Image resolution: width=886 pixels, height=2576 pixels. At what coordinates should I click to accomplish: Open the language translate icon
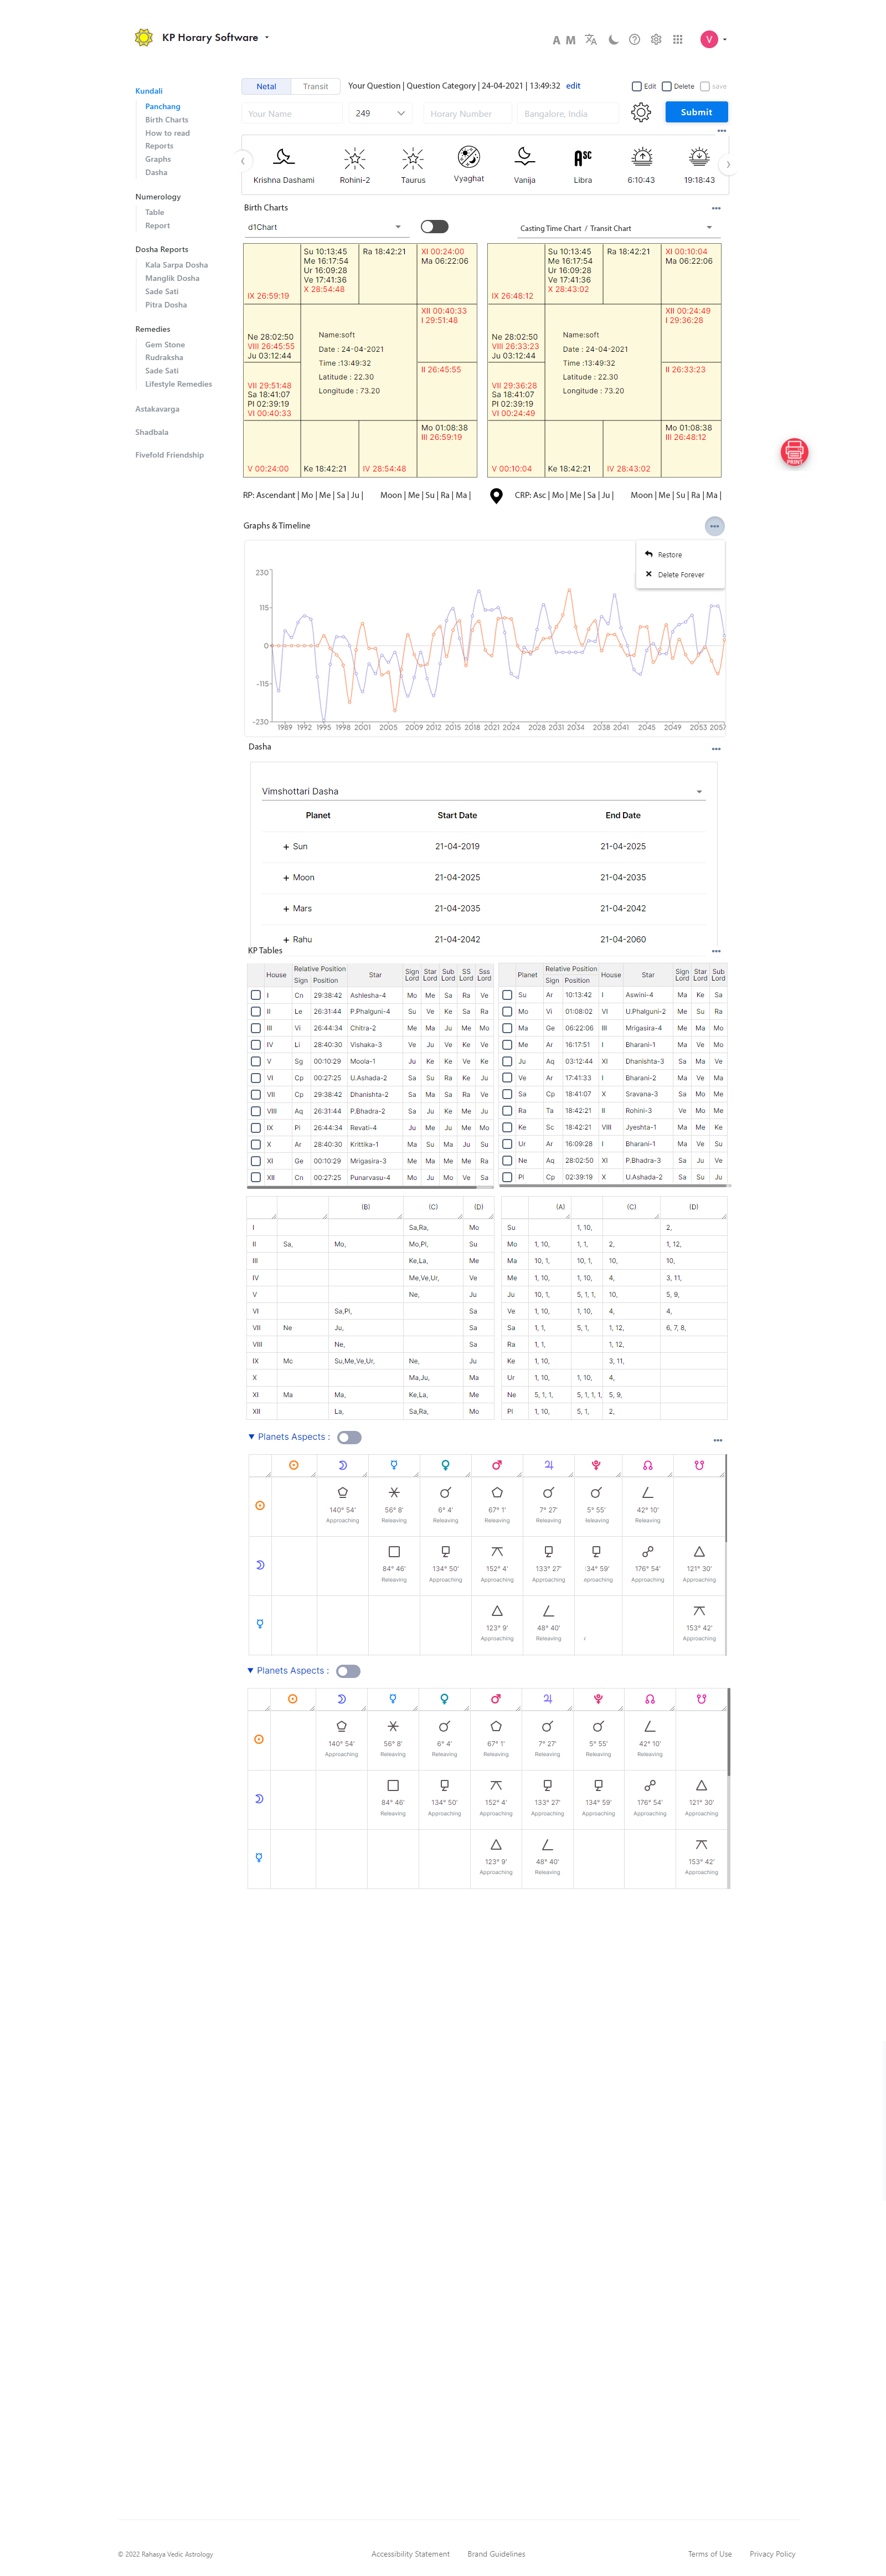[x=591, y=40]
